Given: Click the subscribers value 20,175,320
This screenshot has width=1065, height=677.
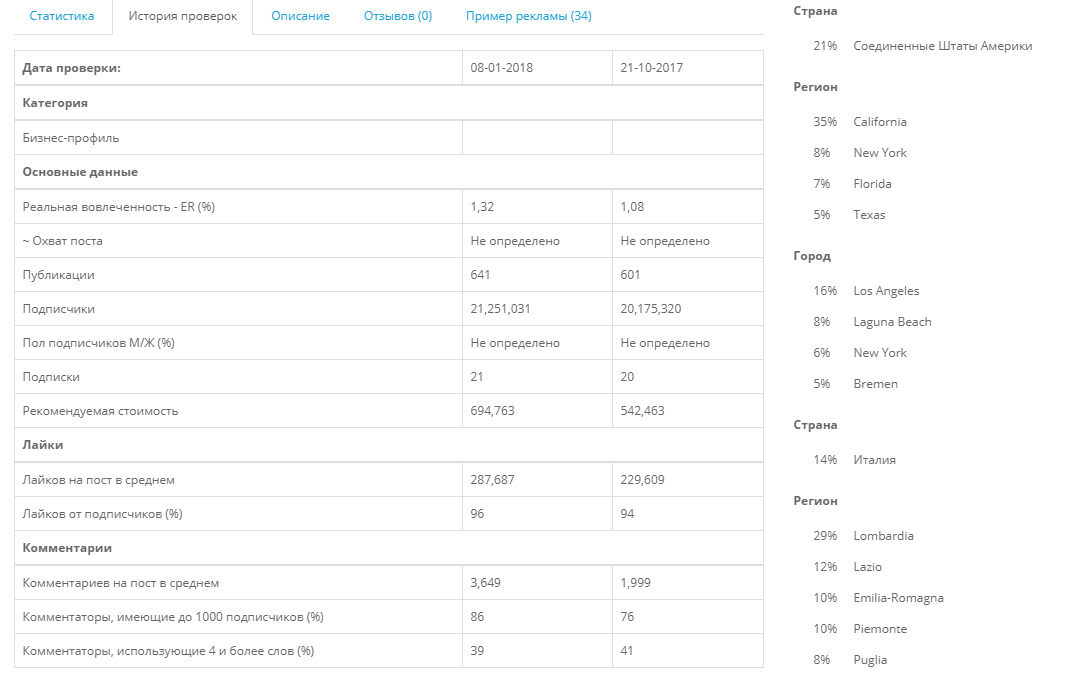Looking at the screenshot, I should pyautogui.click(x=651, y=309).
